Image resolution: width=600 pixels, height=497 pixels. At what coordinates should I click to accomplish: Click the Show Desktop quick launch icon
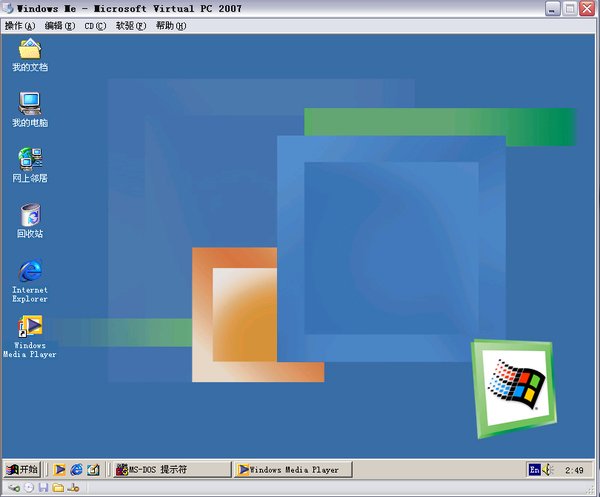(x=93, y=469)
